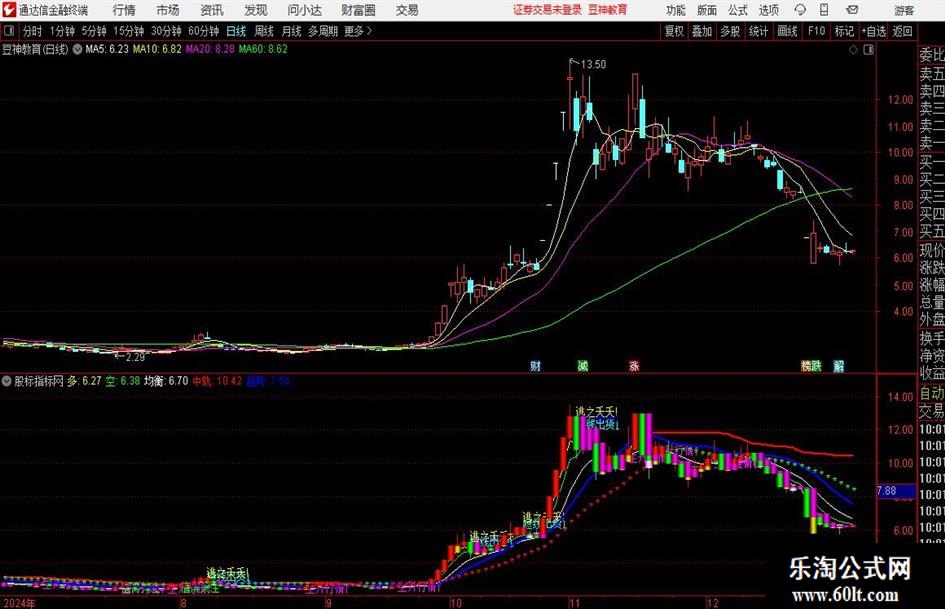Expand the 股标指标网 indicator dropdown
The image size is (945, 609).
[7, 381]
